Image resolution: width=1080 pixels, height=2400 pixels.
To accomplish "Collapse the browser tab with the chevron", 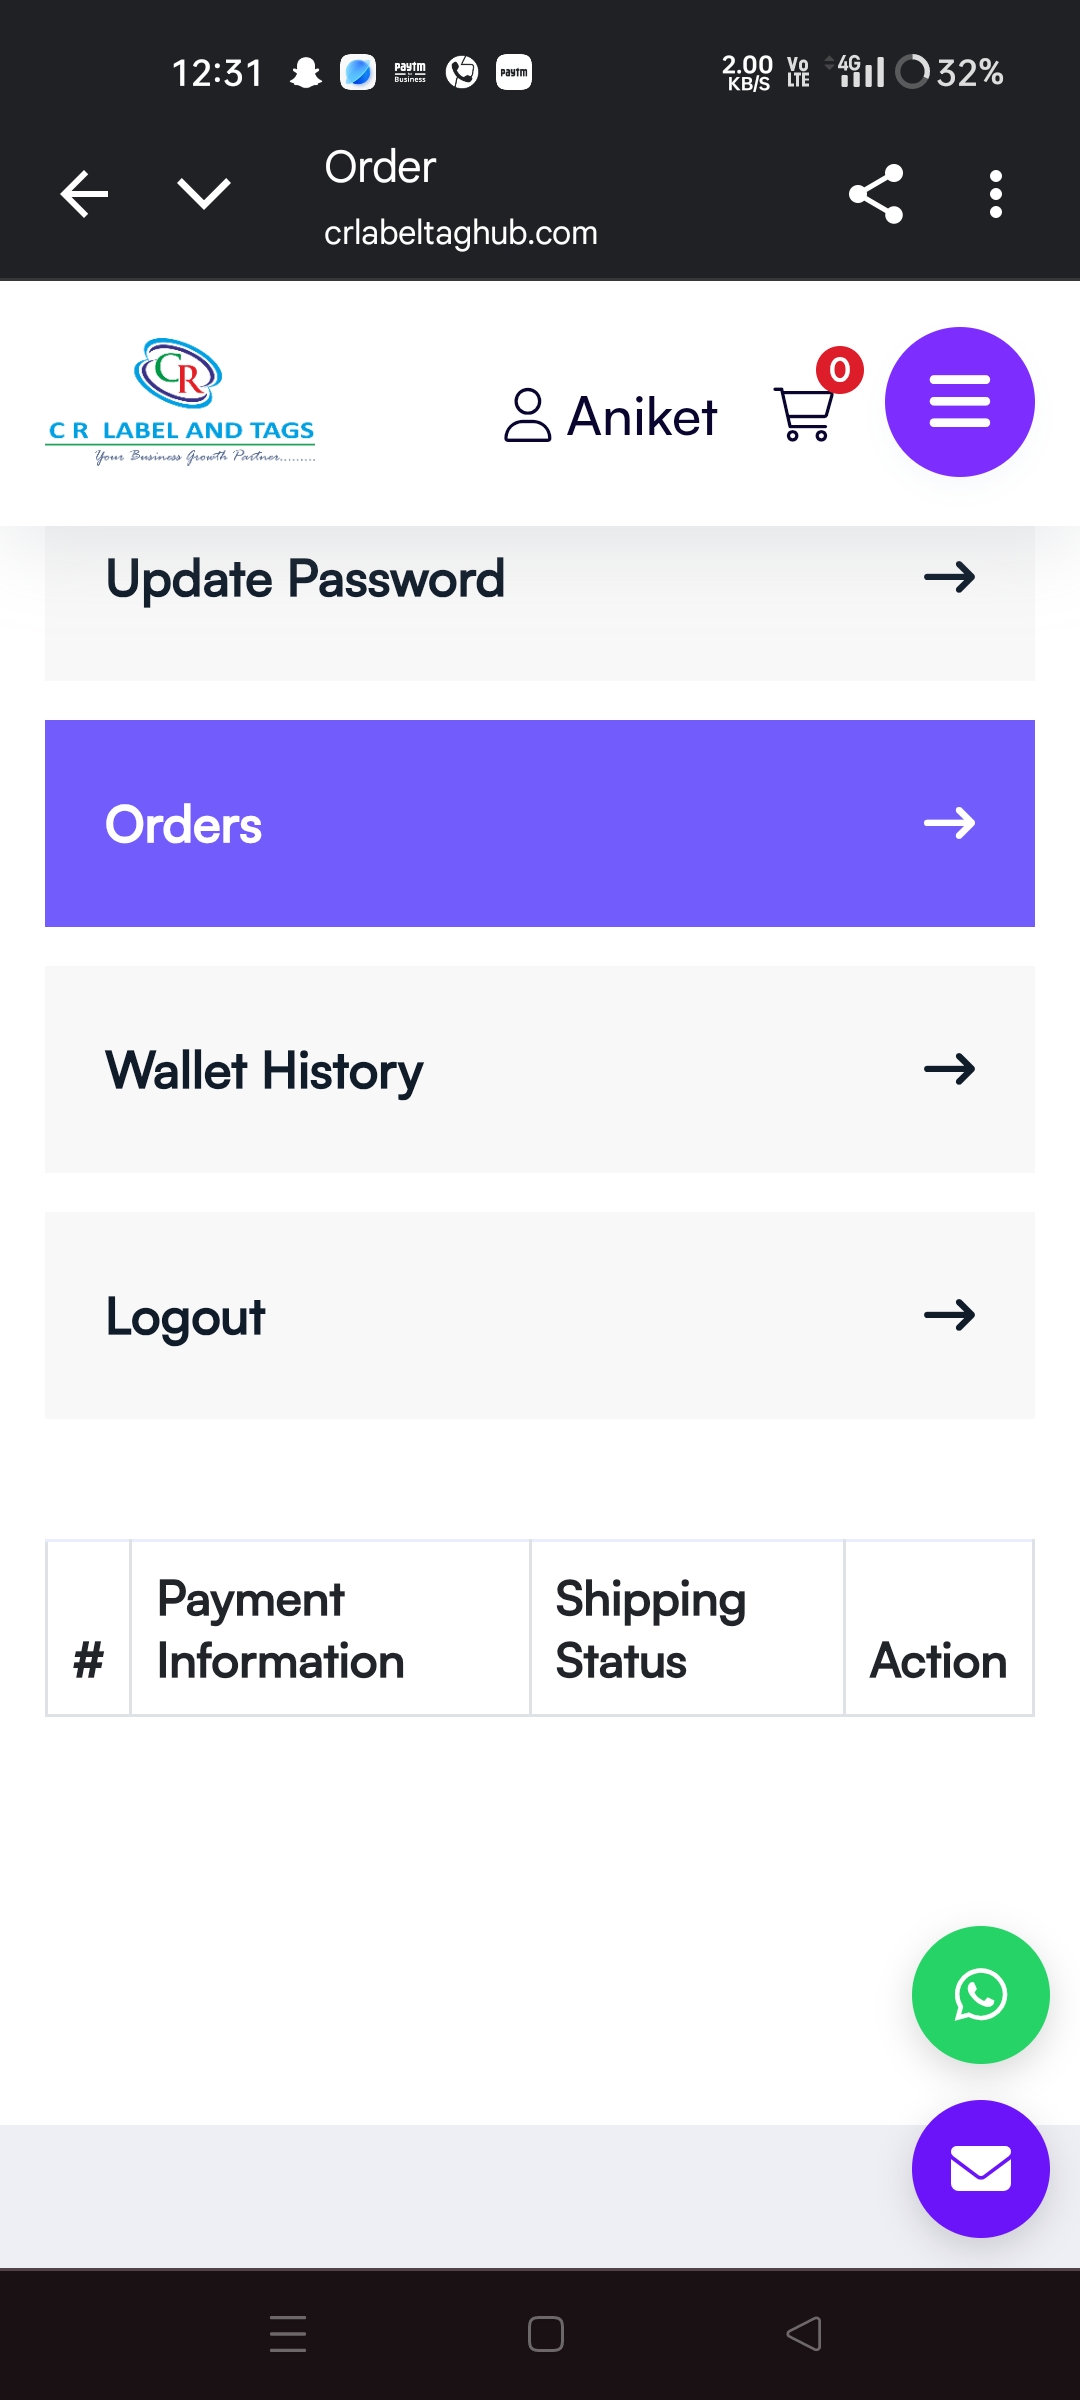I will 204,194.
